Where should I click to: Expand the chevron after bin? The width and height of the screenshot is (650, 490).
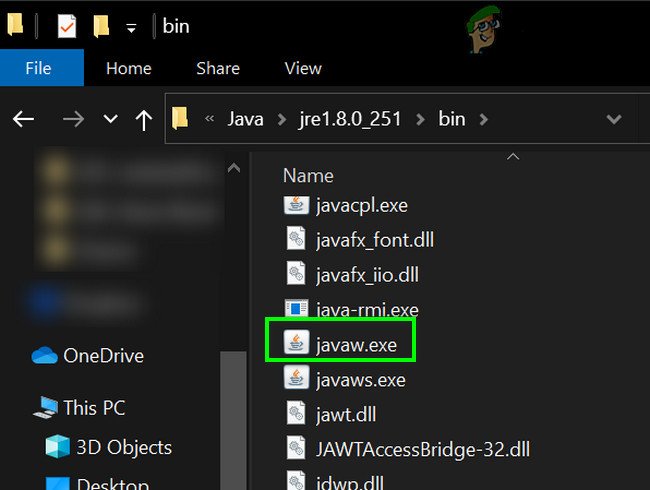click(483, 120)
